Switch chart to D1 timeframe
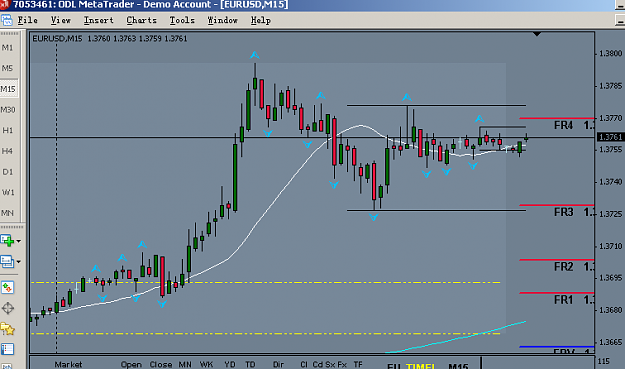Image resolution: width=625 pixels, height=369 pixels. (x=7, y=172)
